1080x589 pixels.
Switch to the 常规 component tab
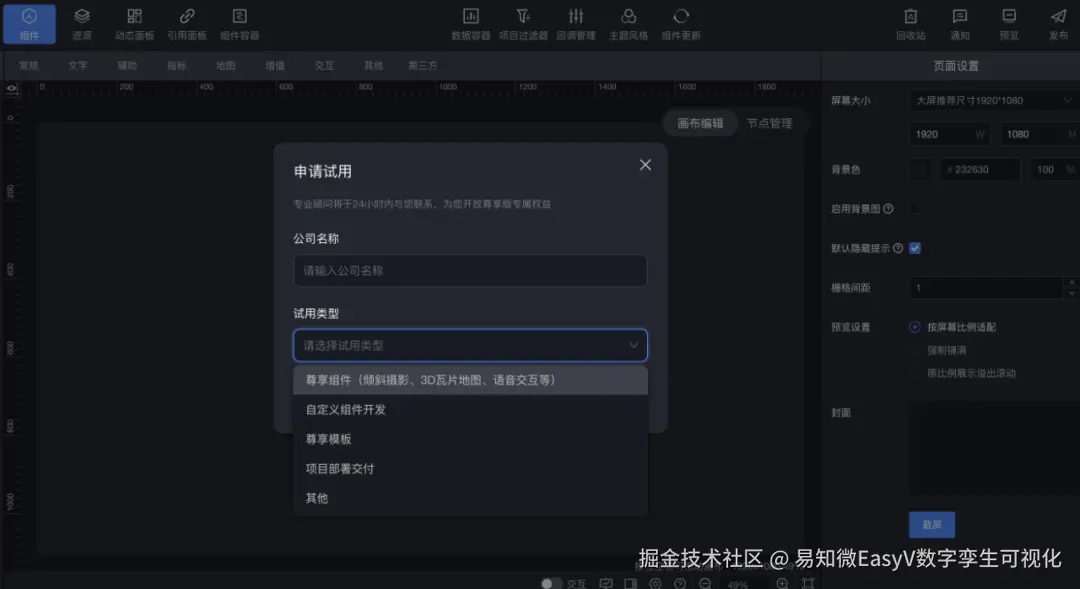point(29,65)
